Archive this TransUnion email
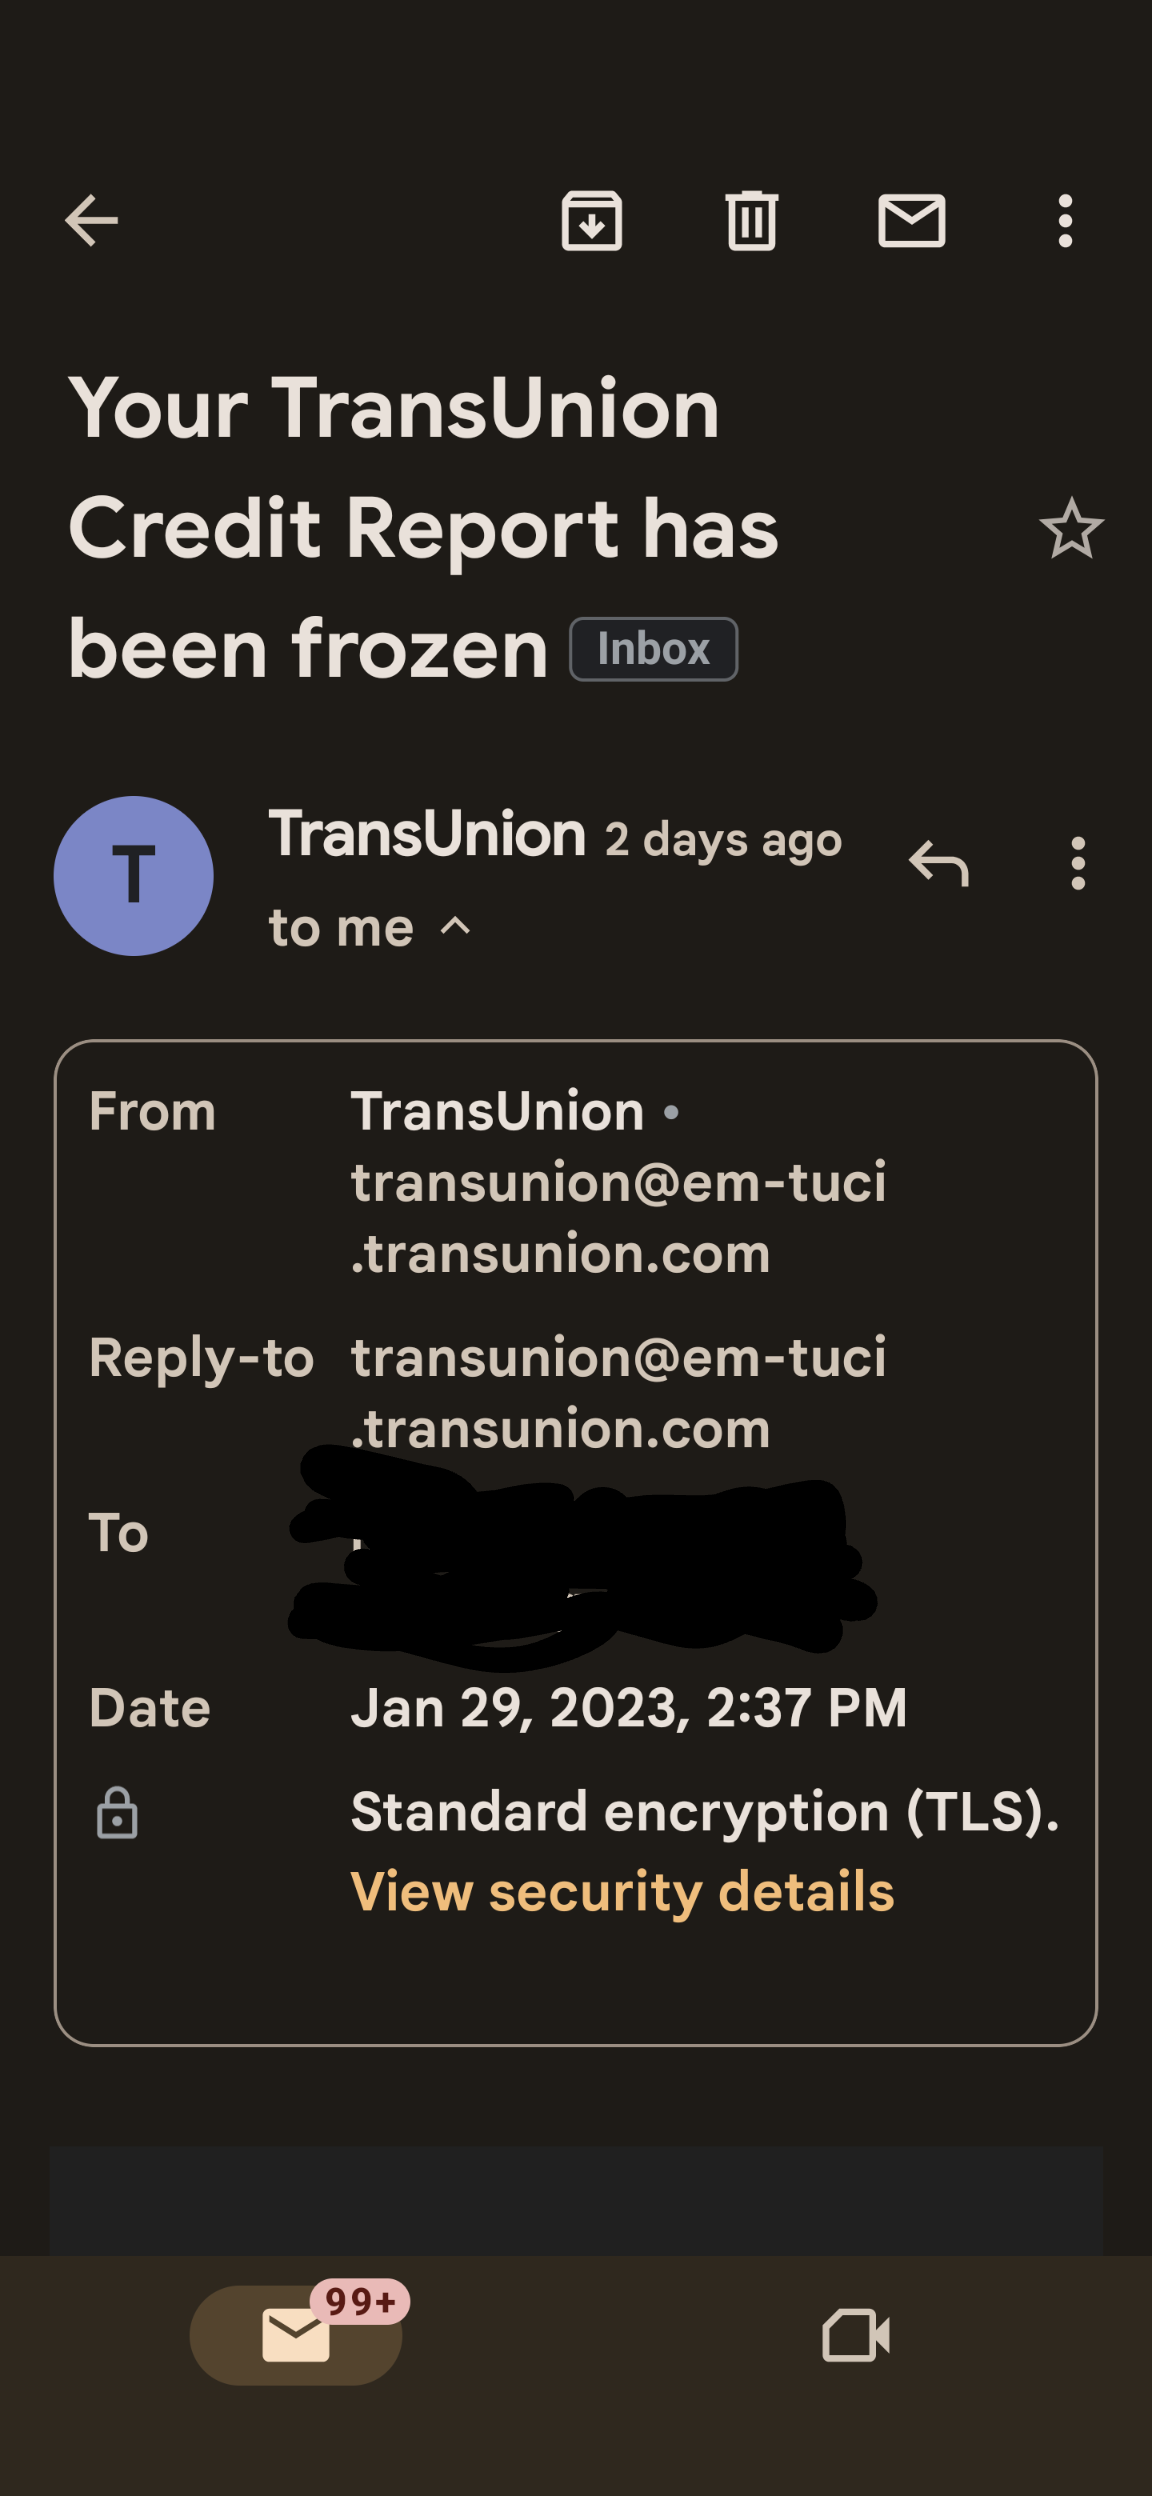Screen dimensions: 1152x2496 (x=592, y=220)
